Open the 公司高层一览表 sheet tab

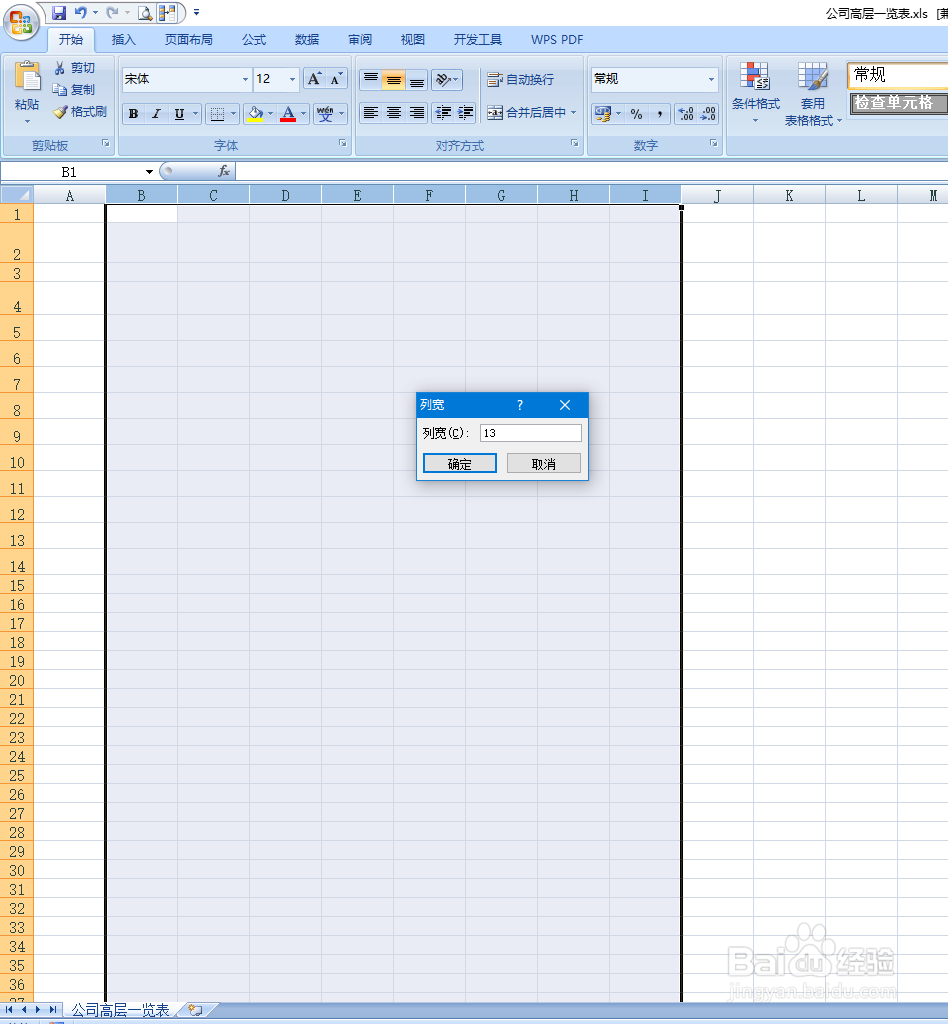click(120, 1010)
